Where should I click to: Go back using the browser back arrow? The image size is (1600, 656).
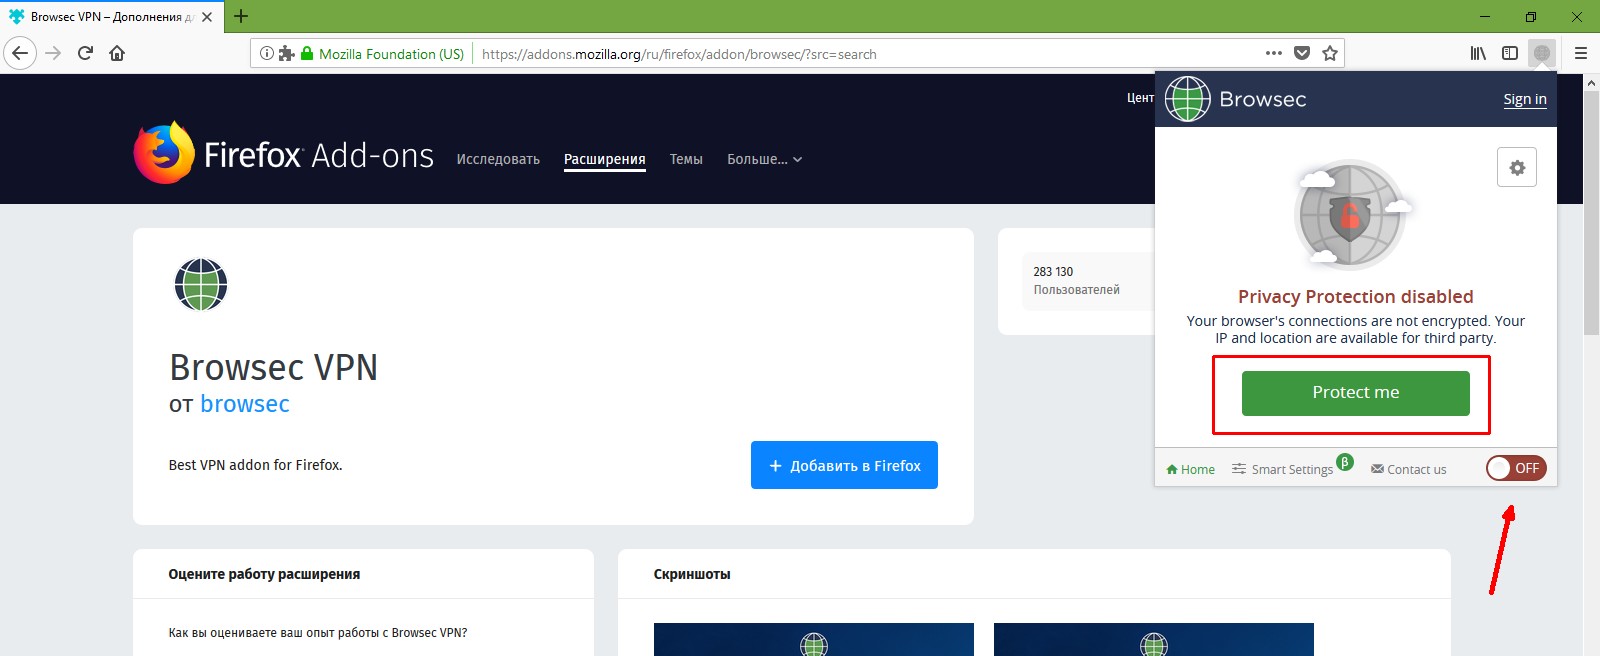(x=20, y=53)
